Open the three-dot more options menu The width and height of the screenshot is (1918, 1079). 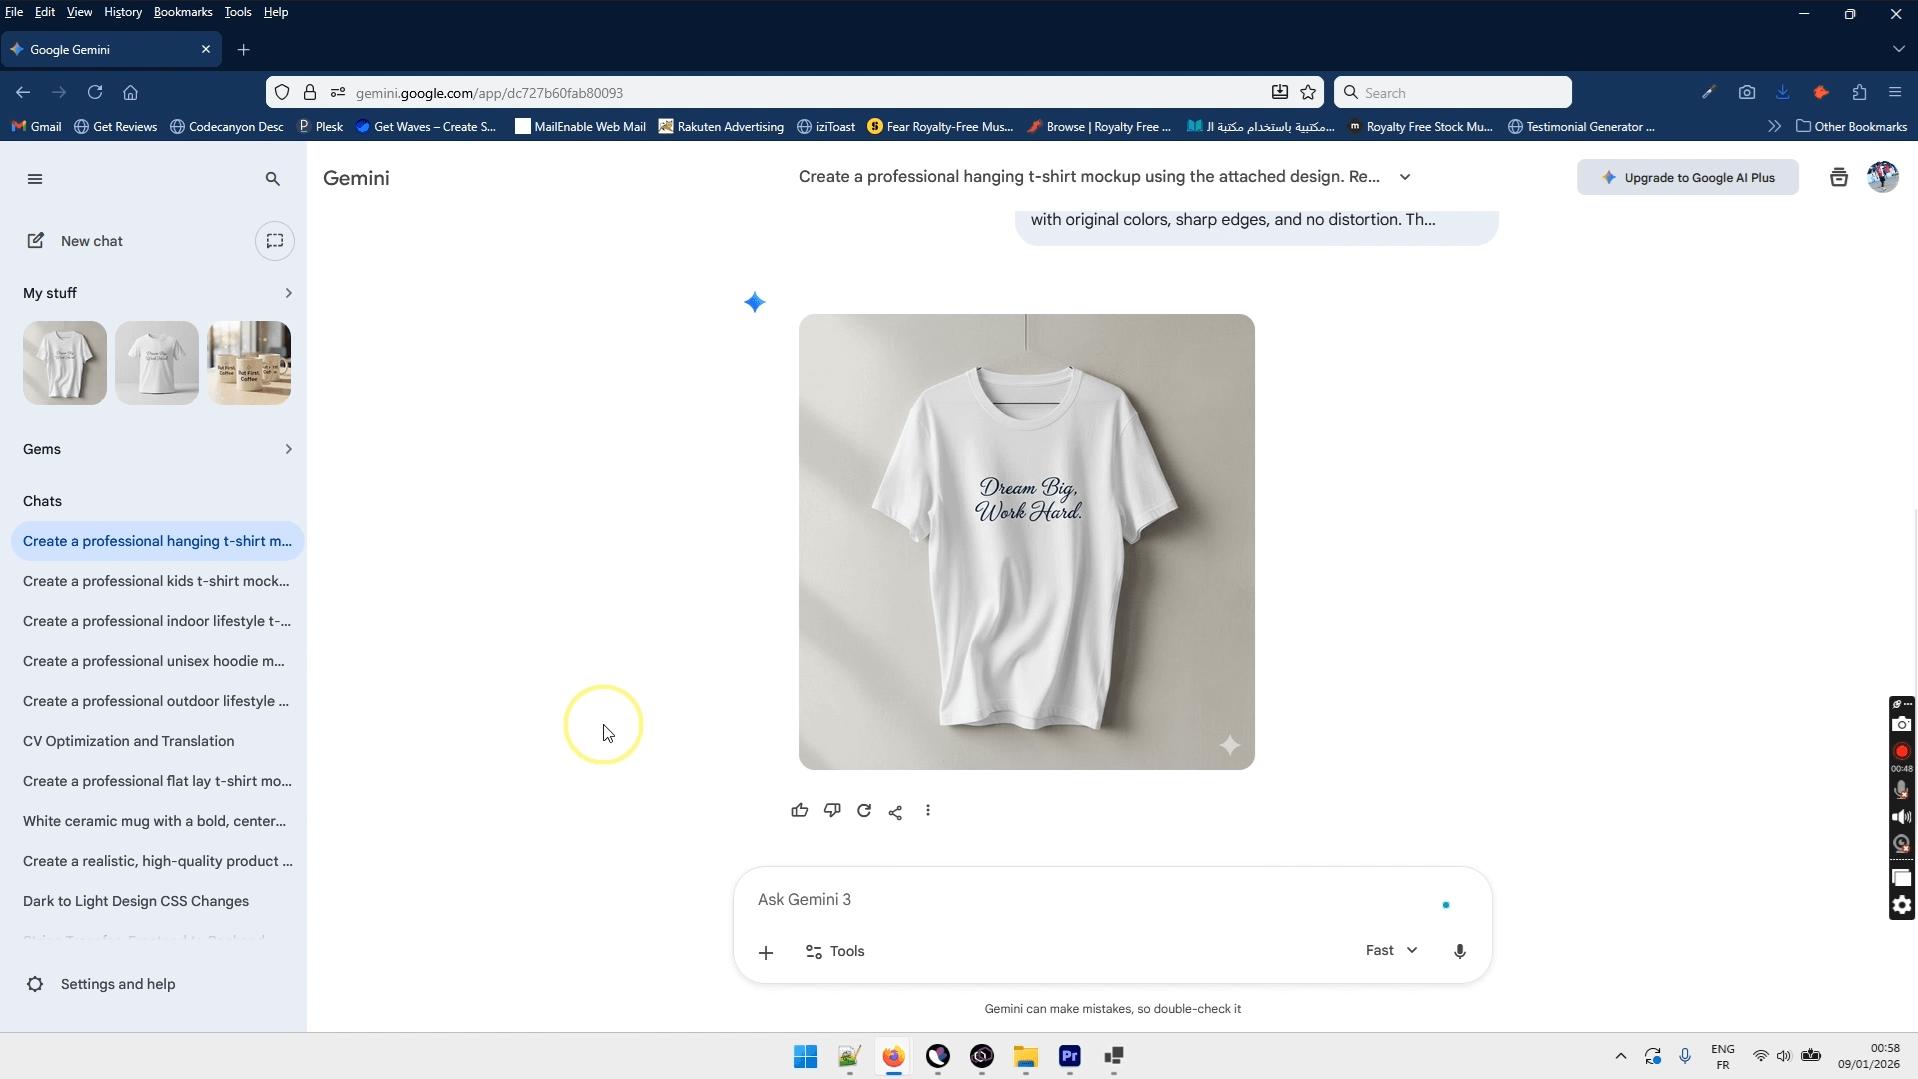[928, 811]
